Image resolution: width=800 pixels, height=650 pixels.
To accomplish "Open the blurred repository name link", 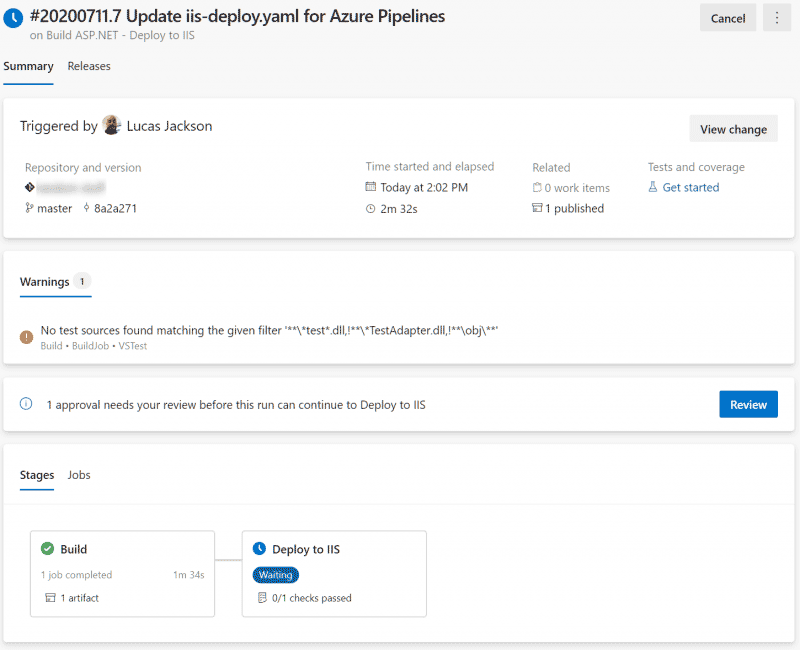I will pos(71,188).
